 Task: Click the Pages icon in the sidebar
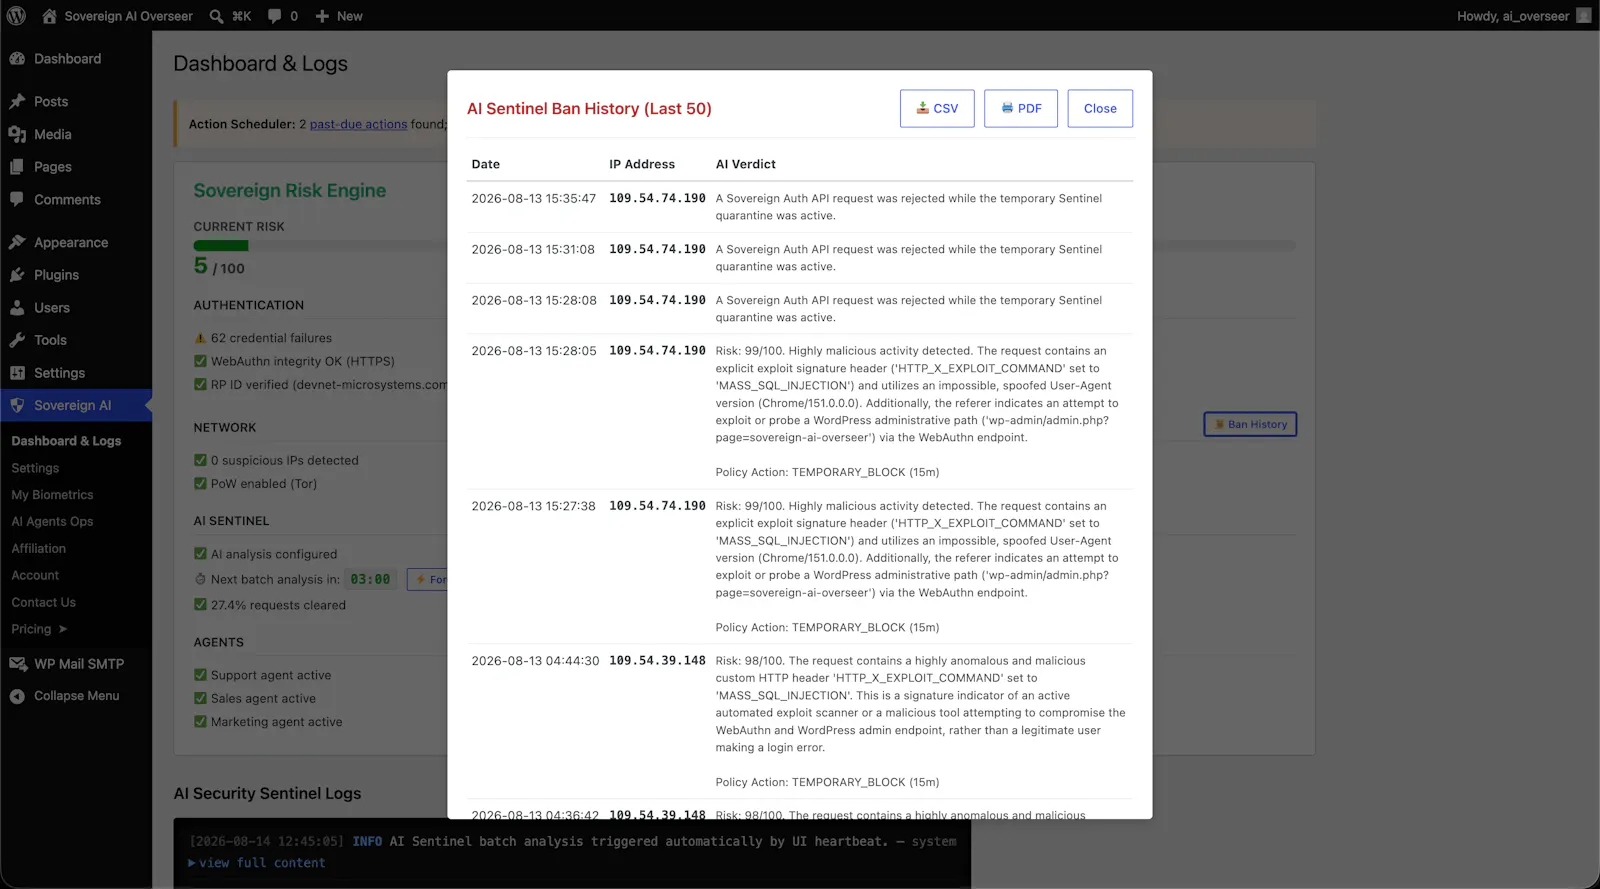17,167
